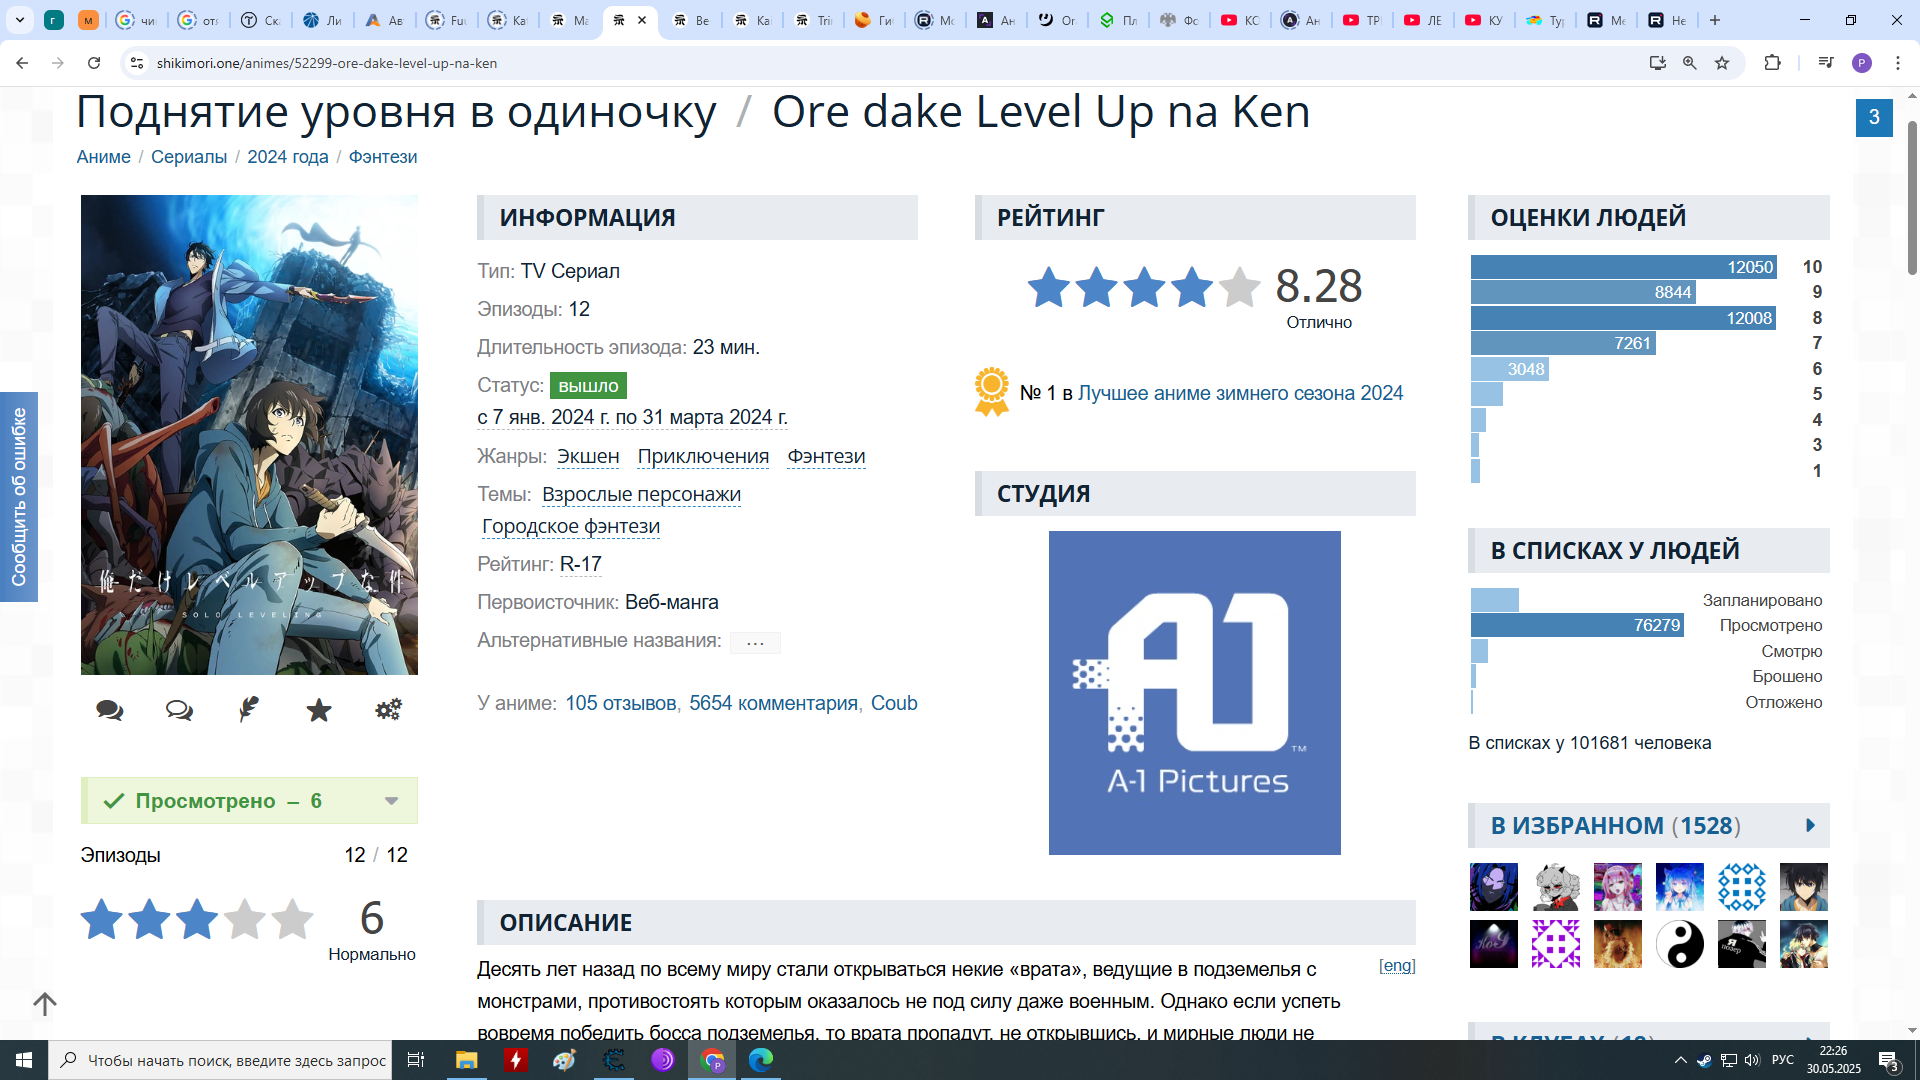Click the Сообщить об ошибке side button
The image size is (1920, 1080).
18,497
